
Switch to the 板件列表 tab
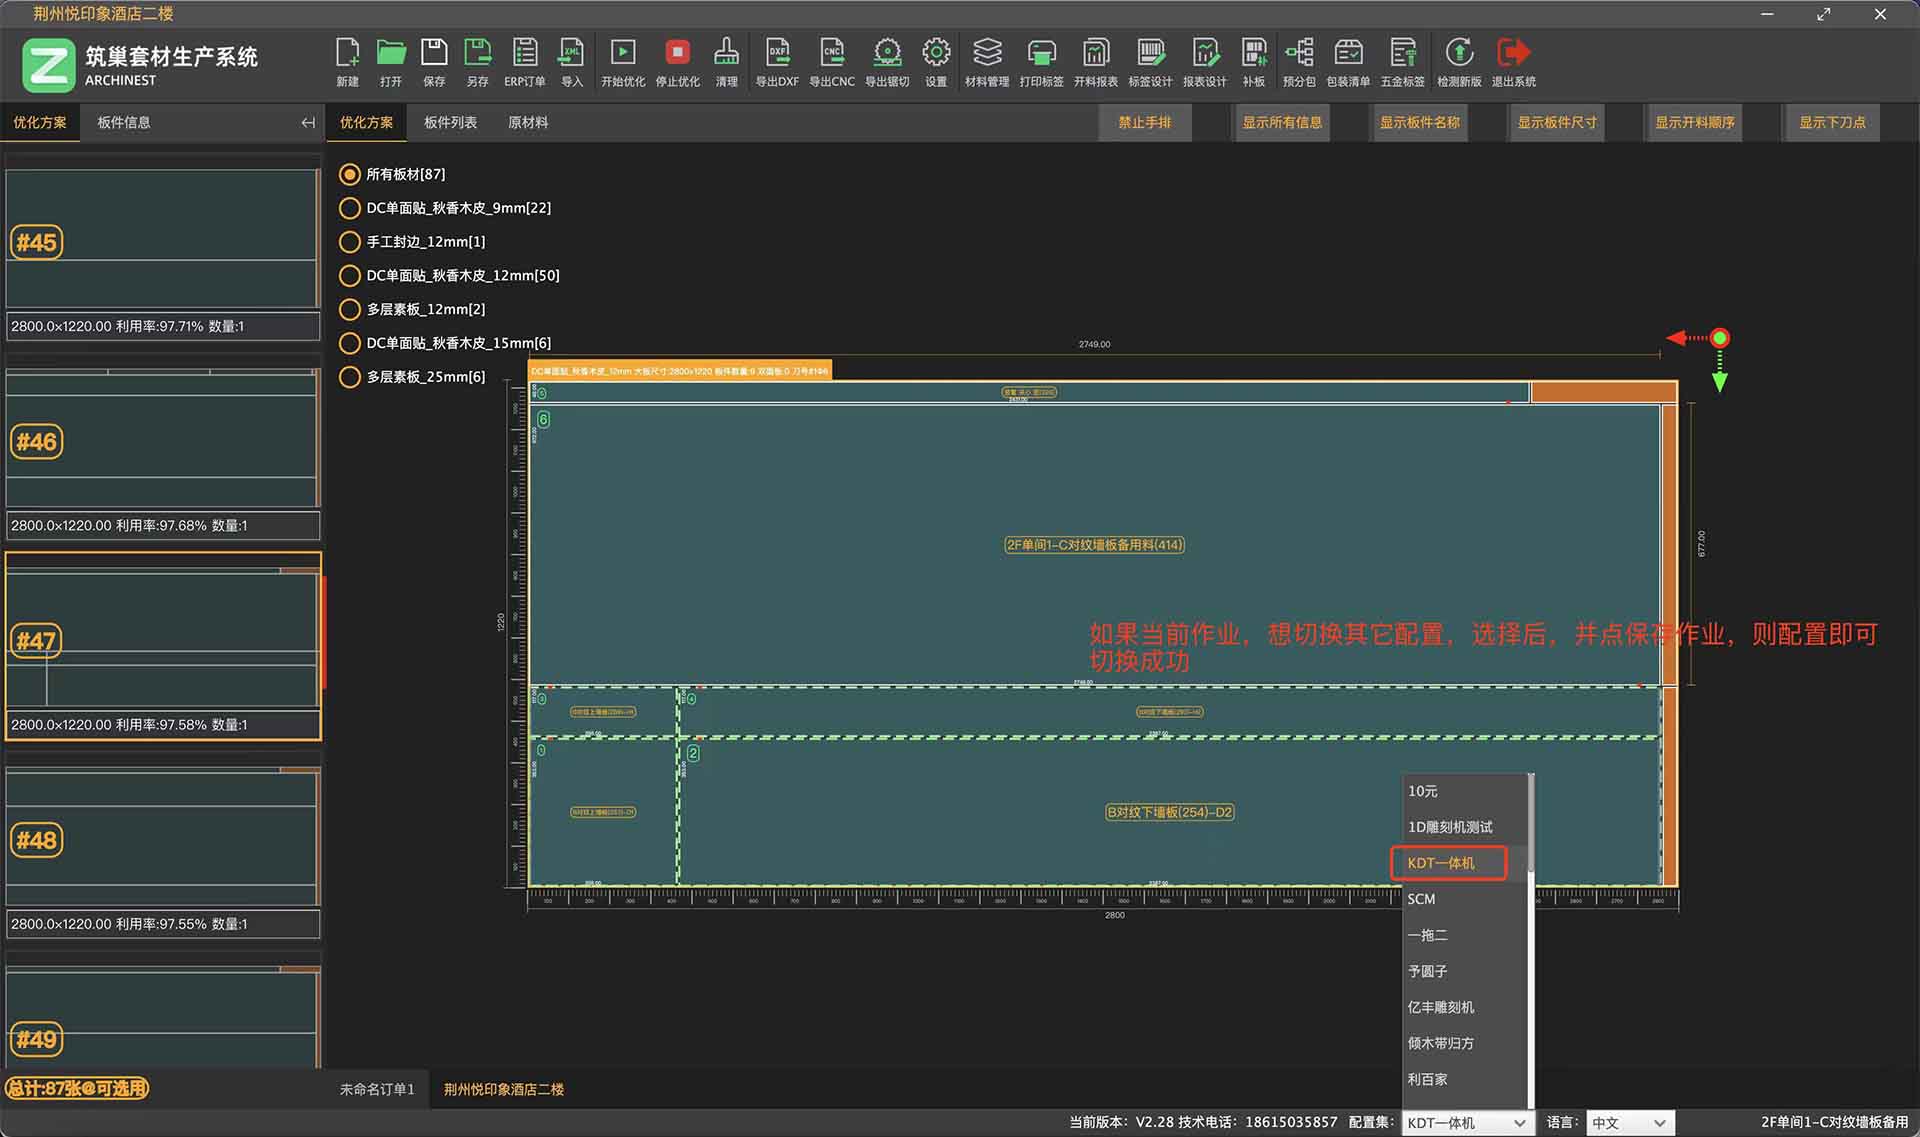pyautogui.click(x=450, y=122)
